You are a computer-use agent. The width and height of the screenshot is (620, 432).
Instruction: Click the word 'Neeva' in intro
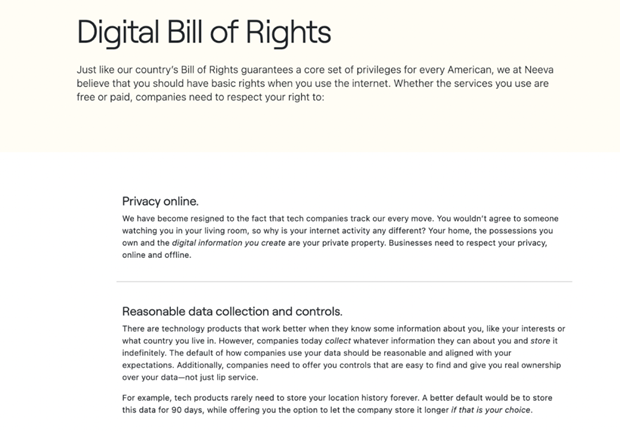[539, 70]
